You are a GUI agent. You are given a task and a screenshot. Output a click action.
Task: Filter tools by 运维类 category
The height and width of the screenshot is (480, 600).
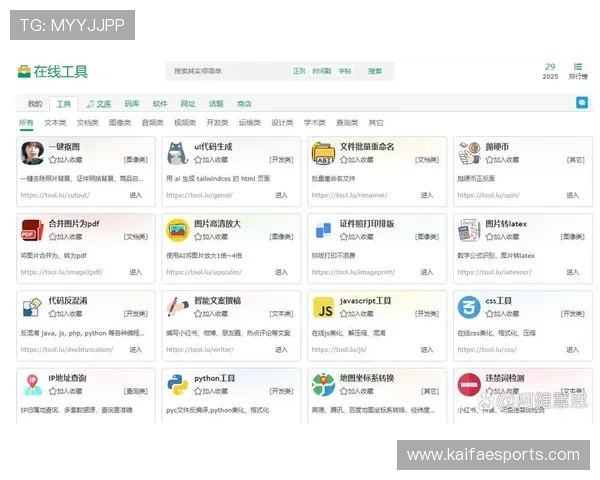pos(250,122)
